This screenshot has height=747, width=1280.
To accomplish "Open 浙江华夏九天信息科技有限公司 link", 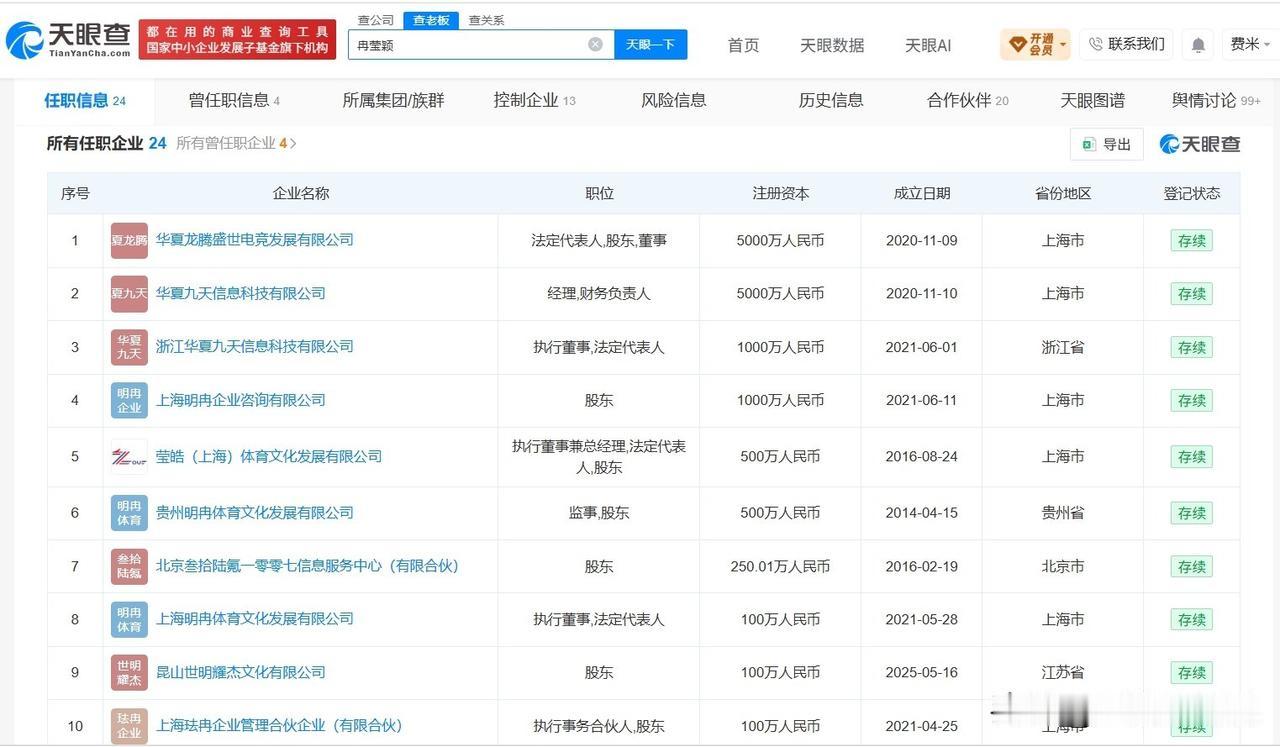I will [x=255, y=346].
